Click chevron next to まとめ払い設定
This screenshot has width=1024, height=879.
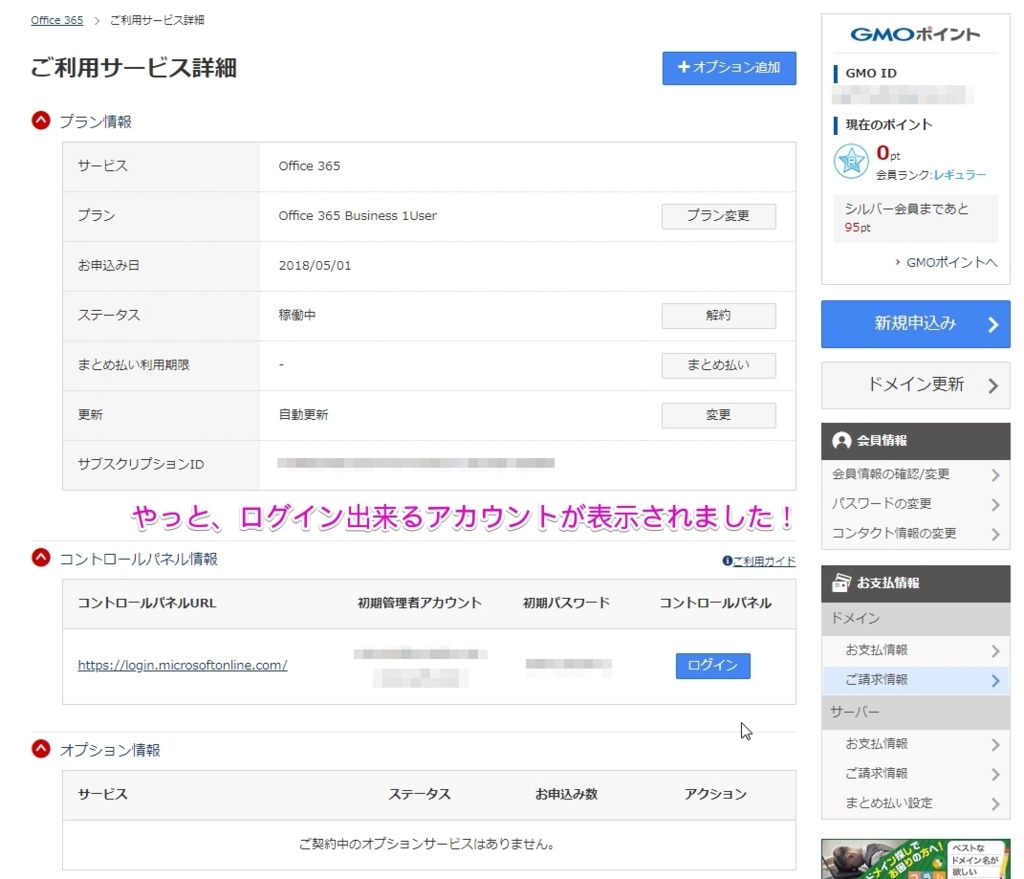(995, 804)
